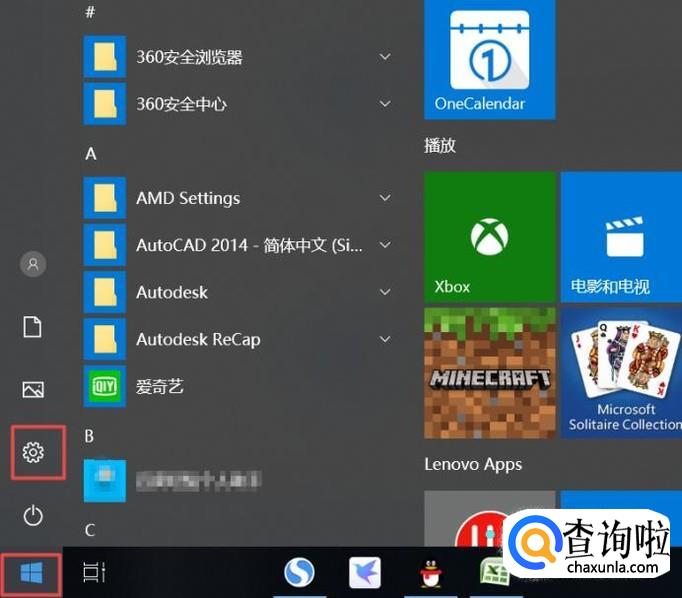Open the Documents sidebar icon
Viewport: 682px width, 598px height.
click(33, 327)
